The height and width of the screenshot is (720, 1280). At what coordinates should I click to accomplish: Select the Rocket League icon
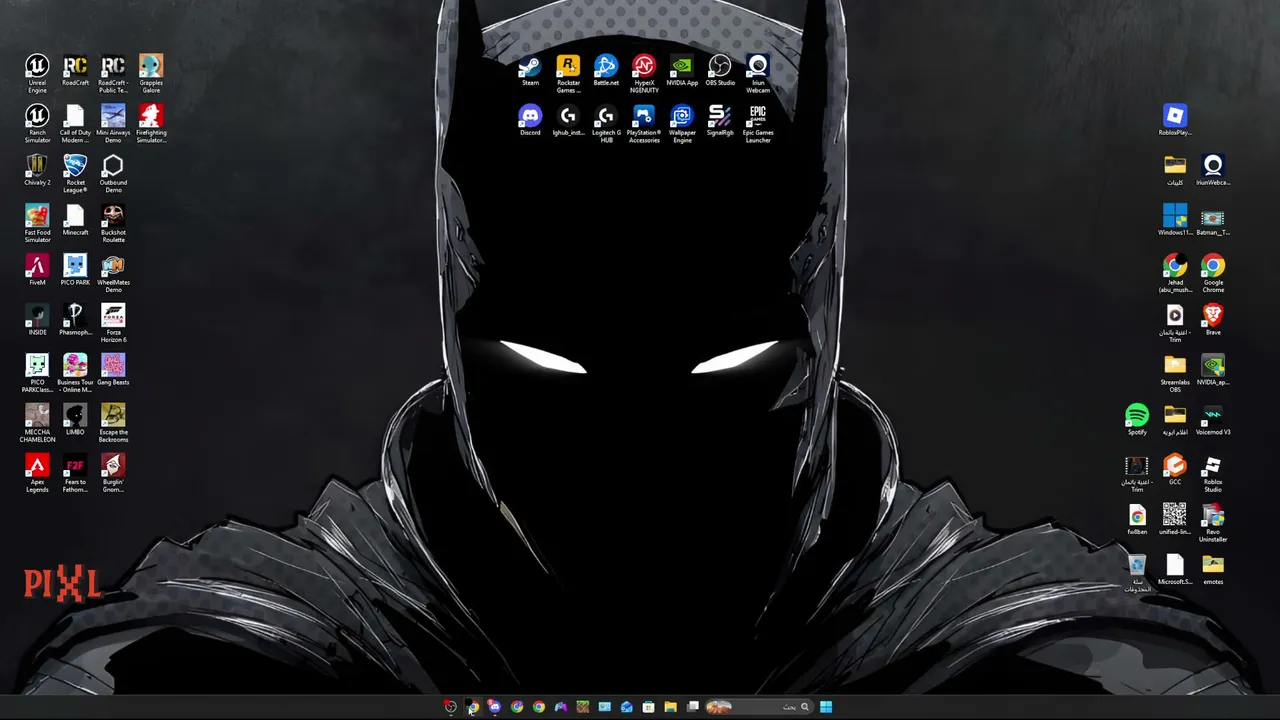tap(75, 174)
